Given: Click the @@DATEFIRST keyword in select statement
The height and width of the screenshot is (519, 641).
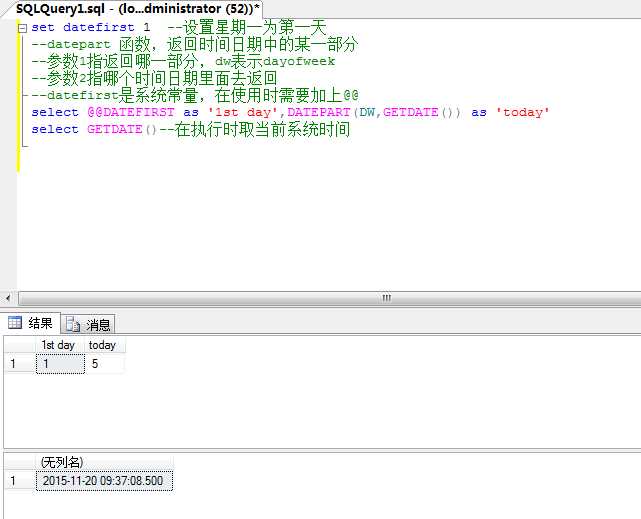Looking at the screenshot, I should coord(131,112).
